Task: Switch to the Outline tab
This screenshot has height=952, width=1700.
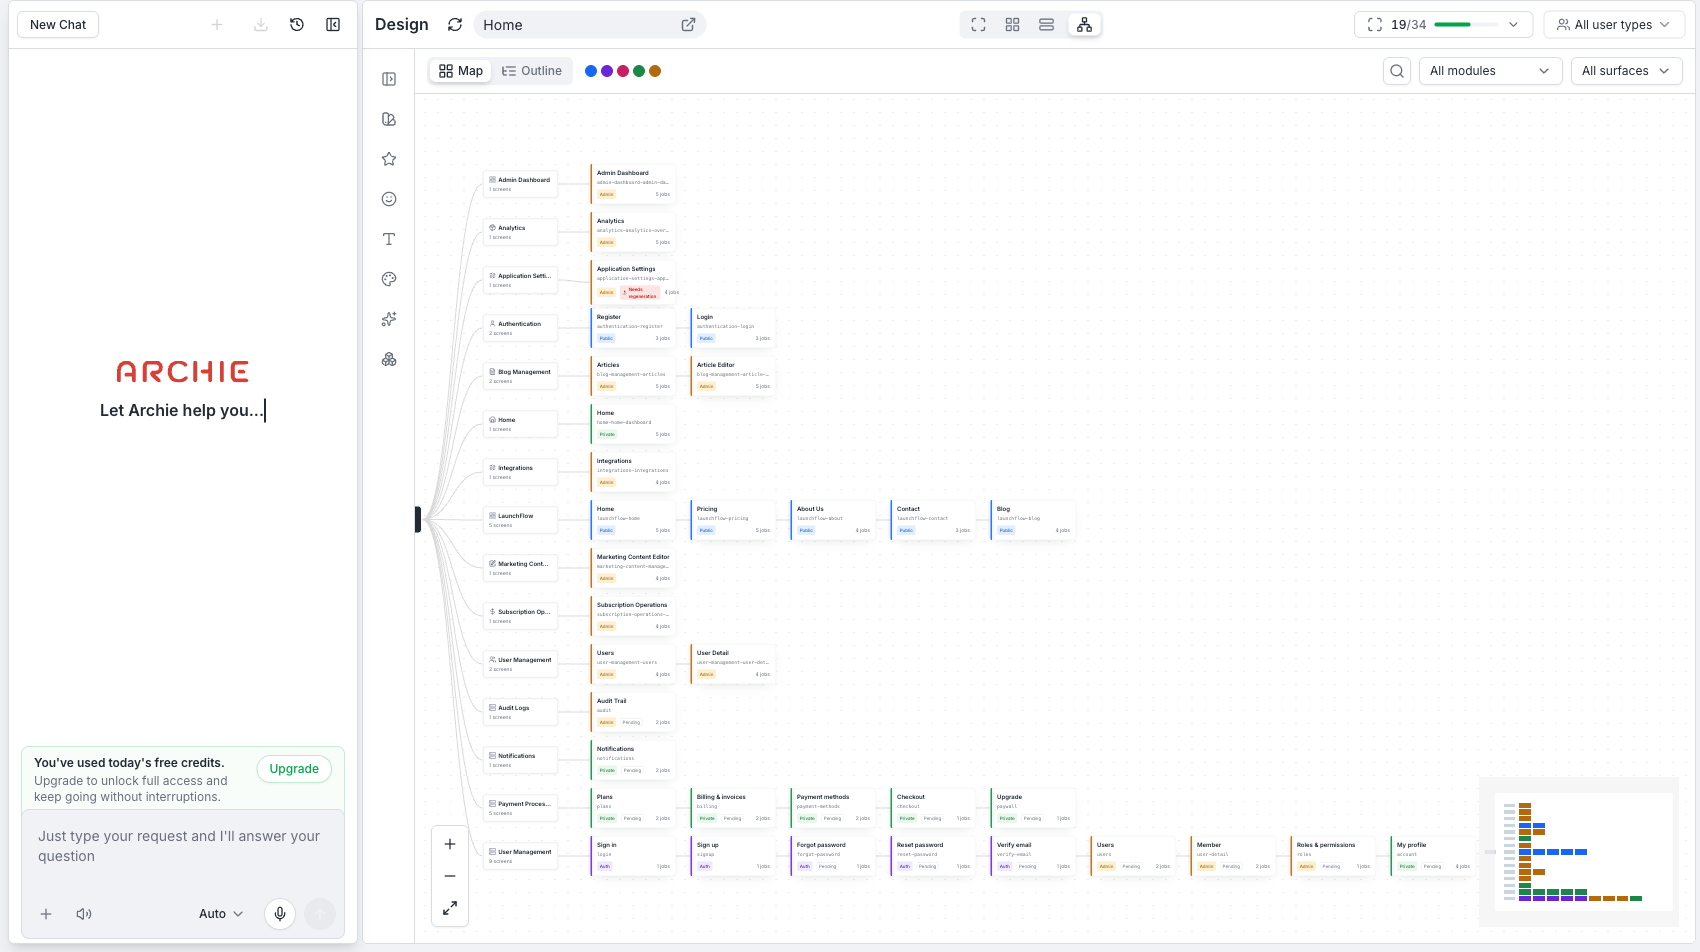Action: pos(532,71)
